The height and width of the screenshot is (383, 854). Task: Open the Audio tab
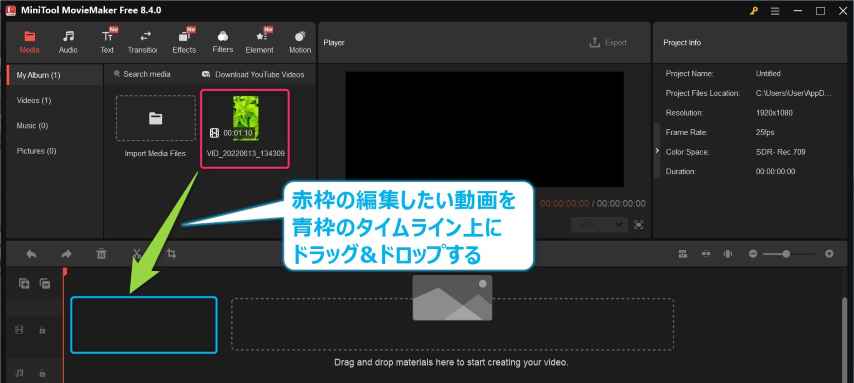[68, 42]
